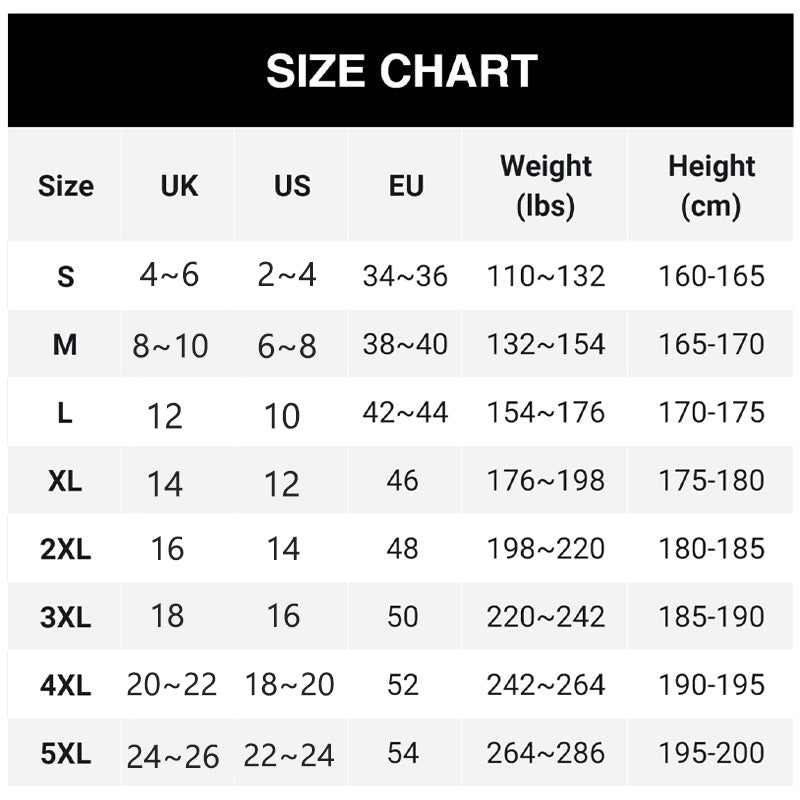Viewport: 800px width, 800px height.
Task: Click the 38~40 EU size cell
Action: [x=405, y=344]
